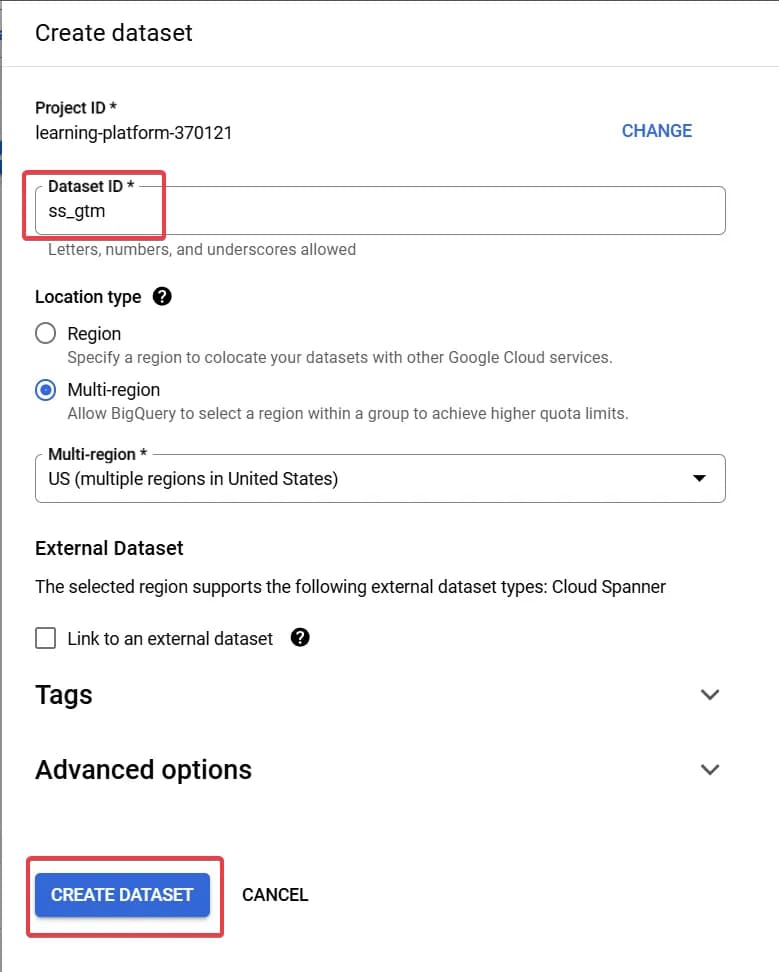Expand the Advanced options chevron
The image size is (779, 972).
[710, 769]
